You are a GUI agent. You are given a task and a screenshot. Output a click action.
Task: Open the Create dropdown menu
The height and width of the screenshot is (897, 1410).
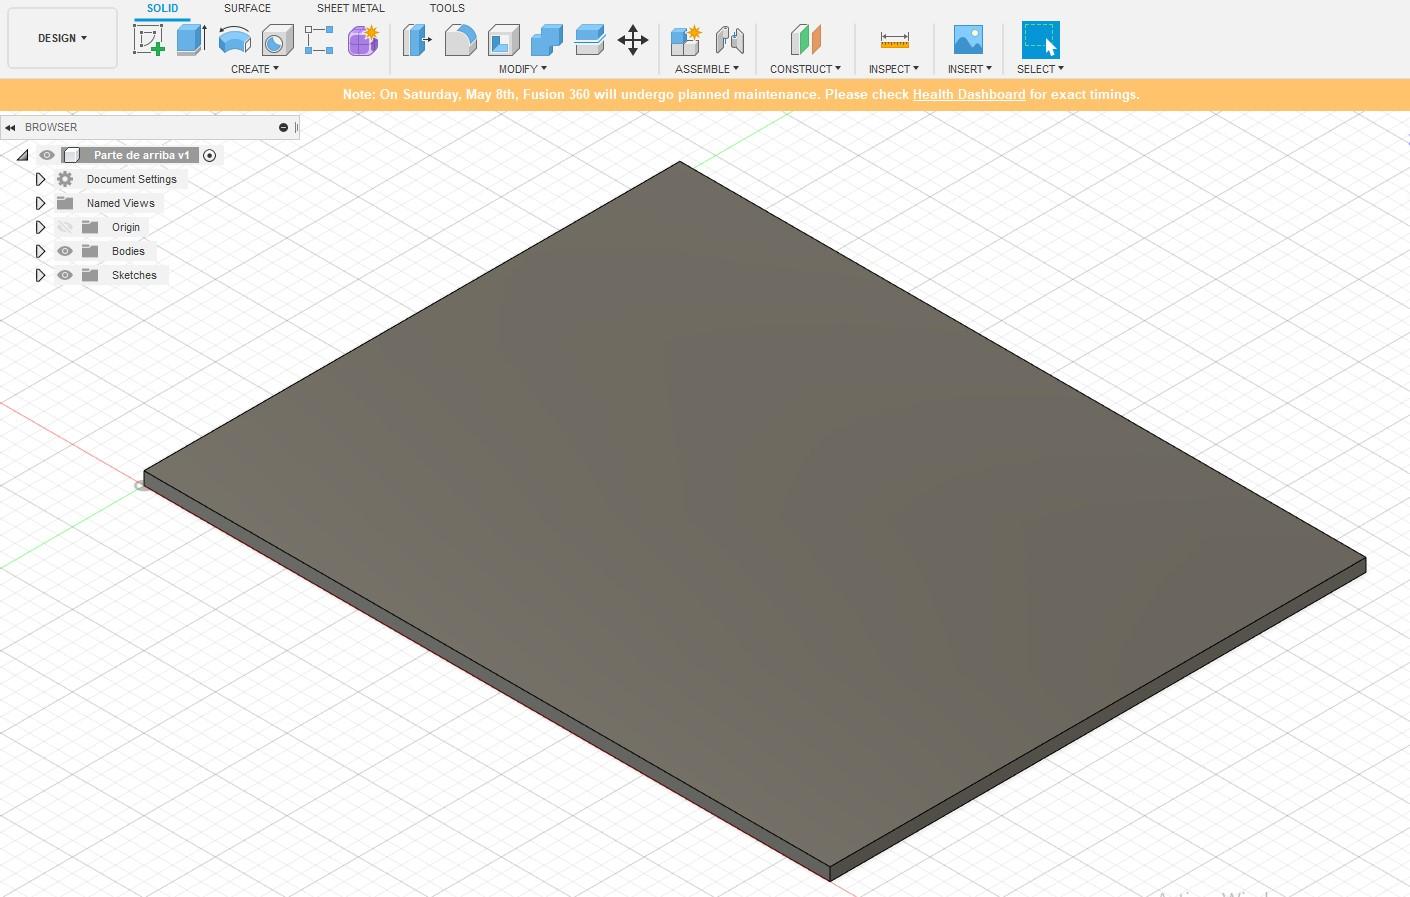pyautogui.click(x=255, y=69)
